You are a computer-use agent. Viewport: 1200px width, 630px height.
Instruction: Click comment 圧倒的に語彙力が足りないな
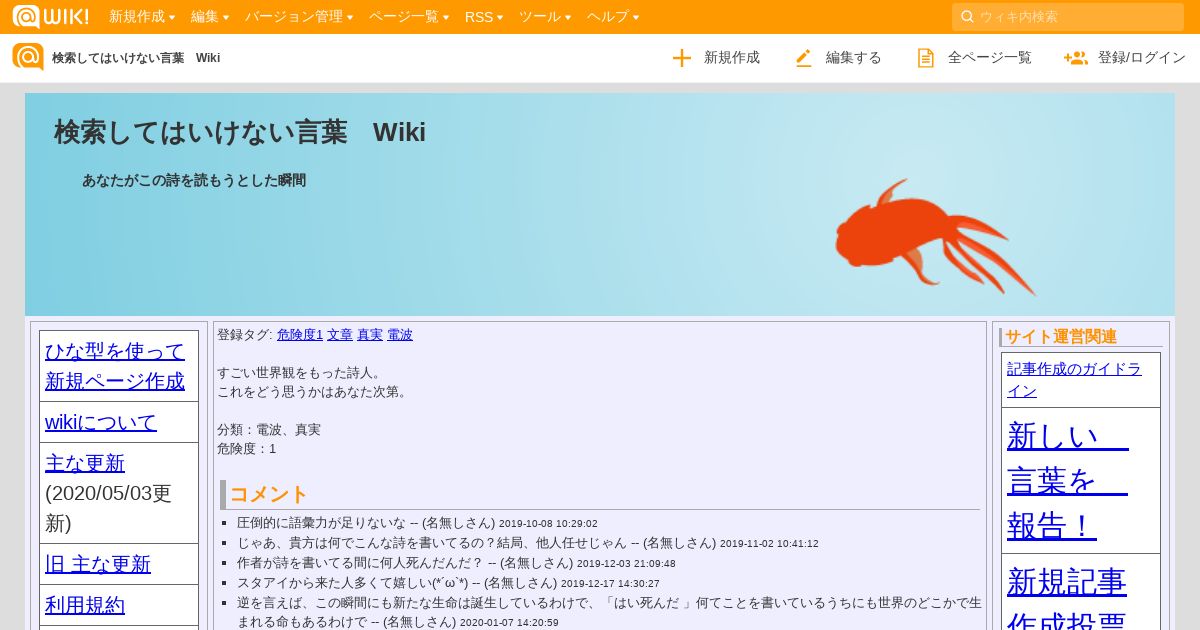[322, 523]
